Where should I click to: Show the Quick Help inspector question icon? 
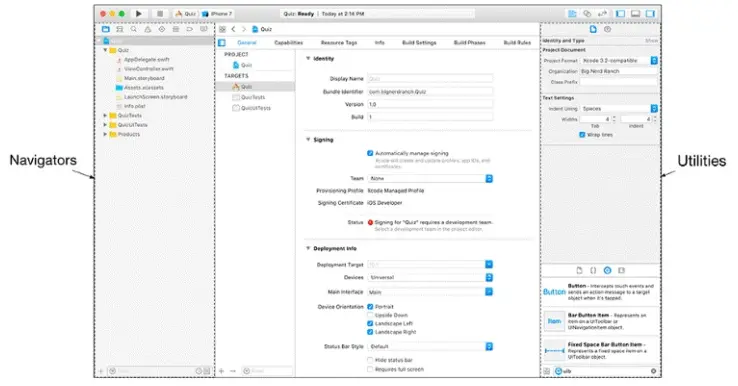(608, 29)
